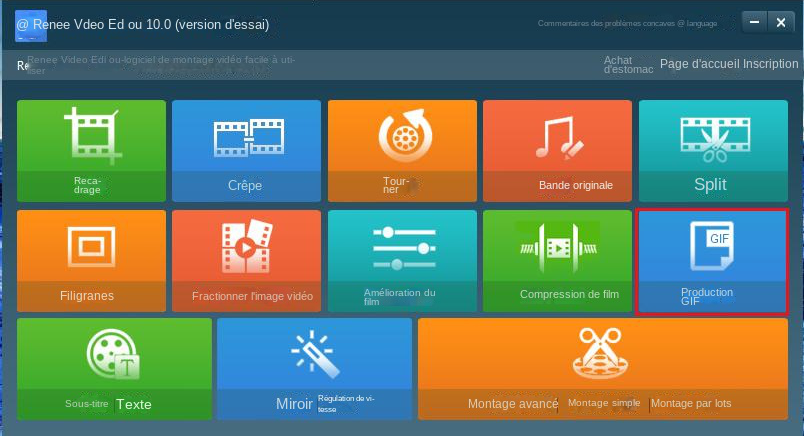Click the Montage par lots label
804x436 pixels.
(691, 404)
